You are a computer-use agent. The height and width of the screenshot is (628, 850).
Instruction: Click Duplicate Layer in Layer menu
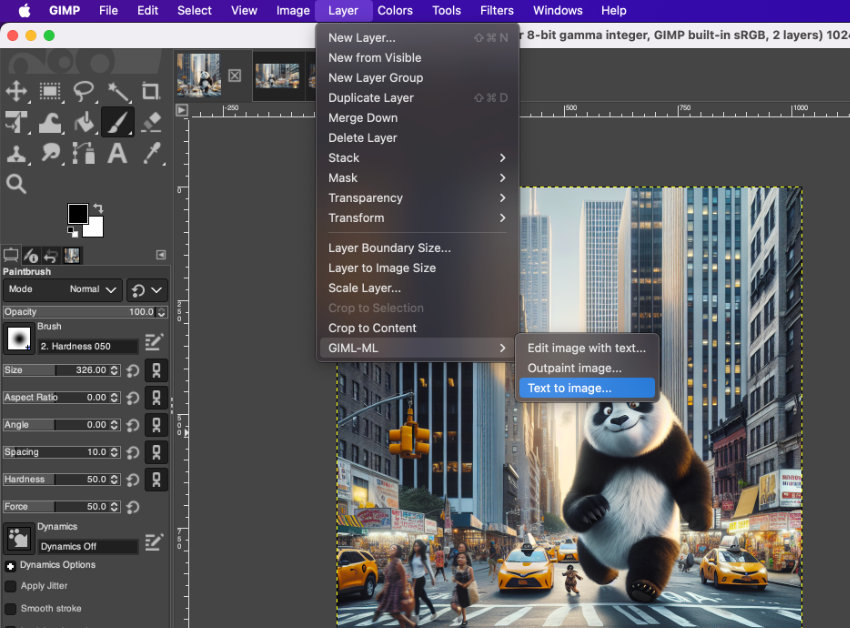click(417, 98)
